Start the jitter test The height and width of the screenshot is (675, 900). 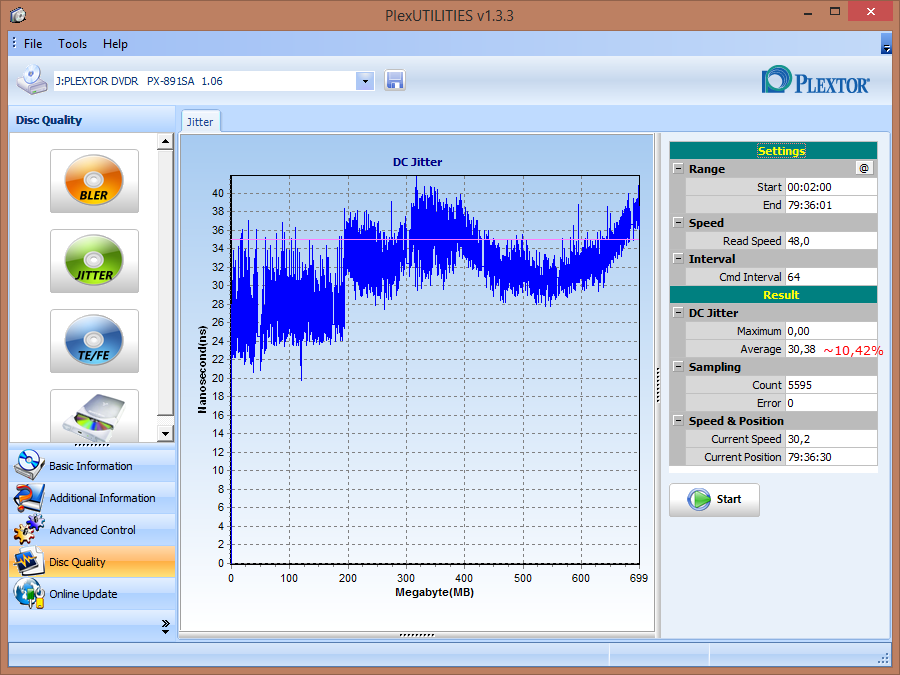click(x=714, y=499)
